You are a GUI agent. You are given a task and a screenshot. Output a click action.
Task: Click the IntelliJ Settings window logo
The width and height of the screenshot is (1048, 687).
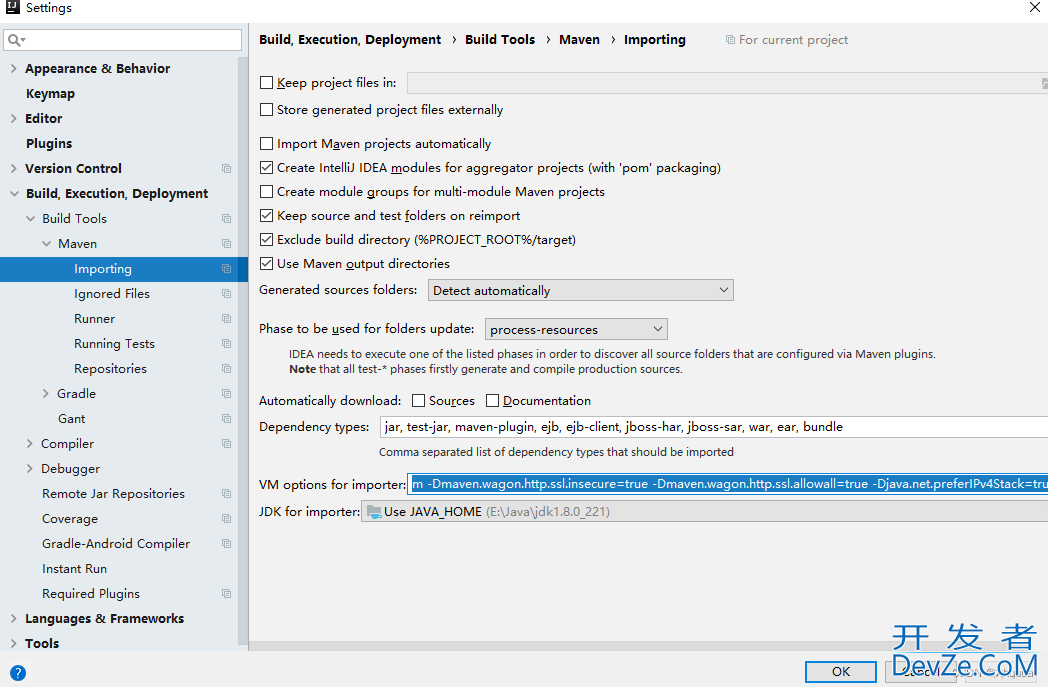click(x=12, y=7)
